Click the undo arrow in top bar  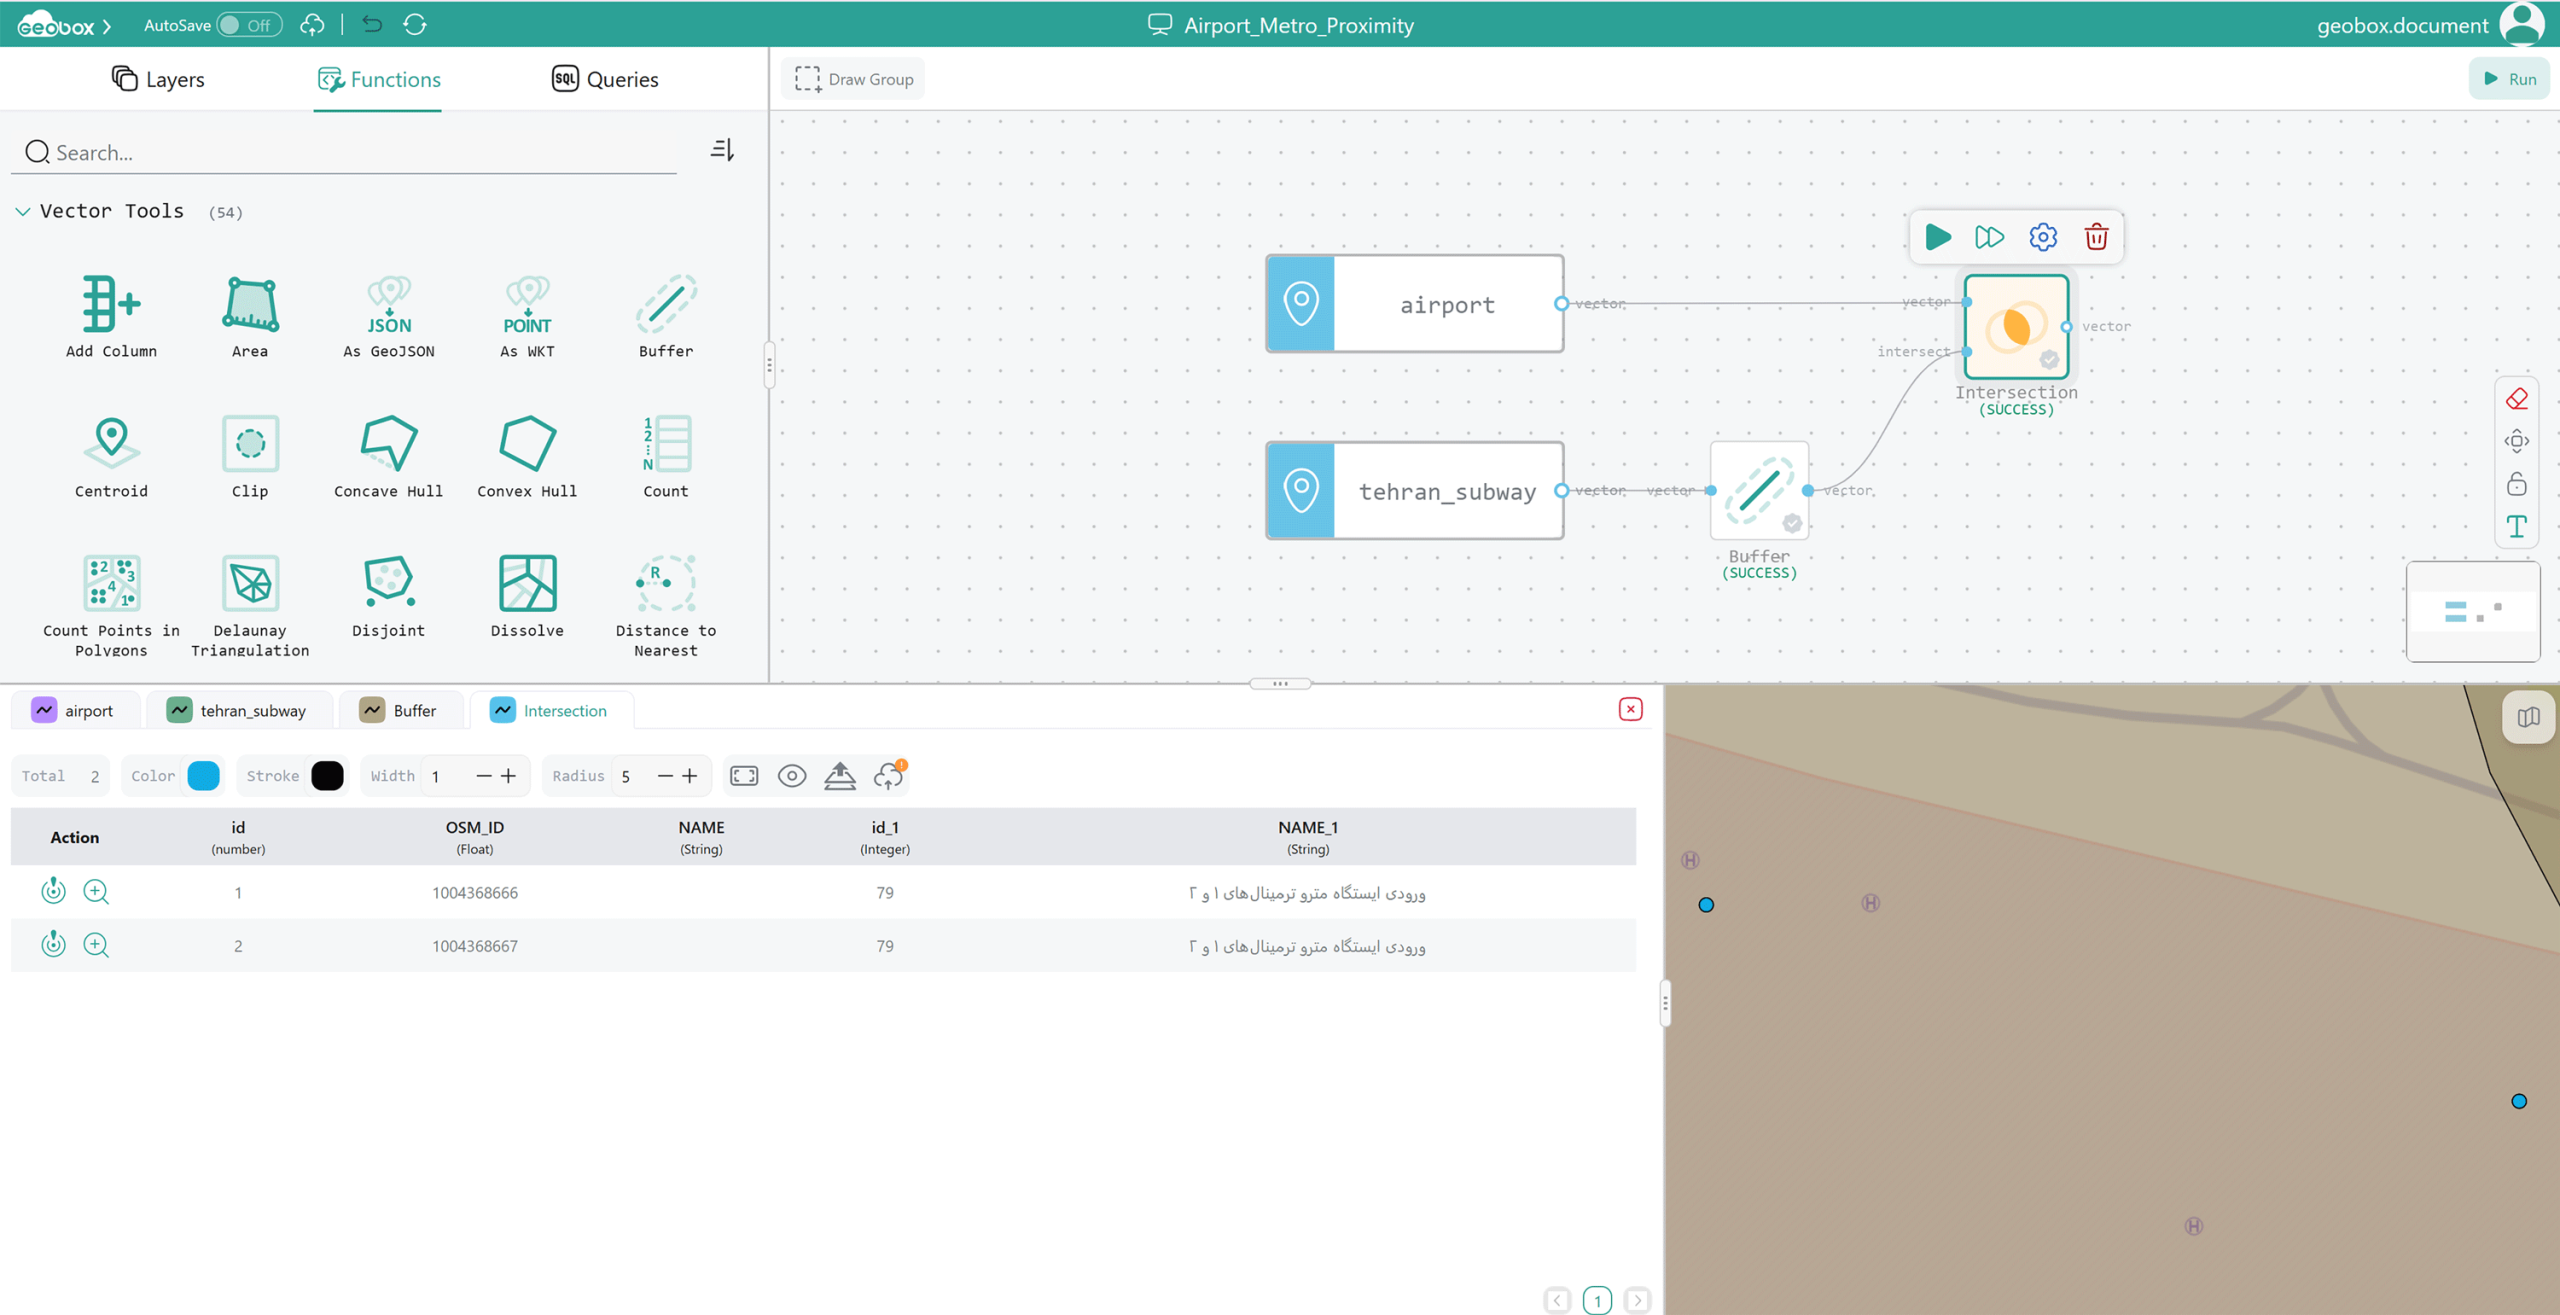(372, 24)
